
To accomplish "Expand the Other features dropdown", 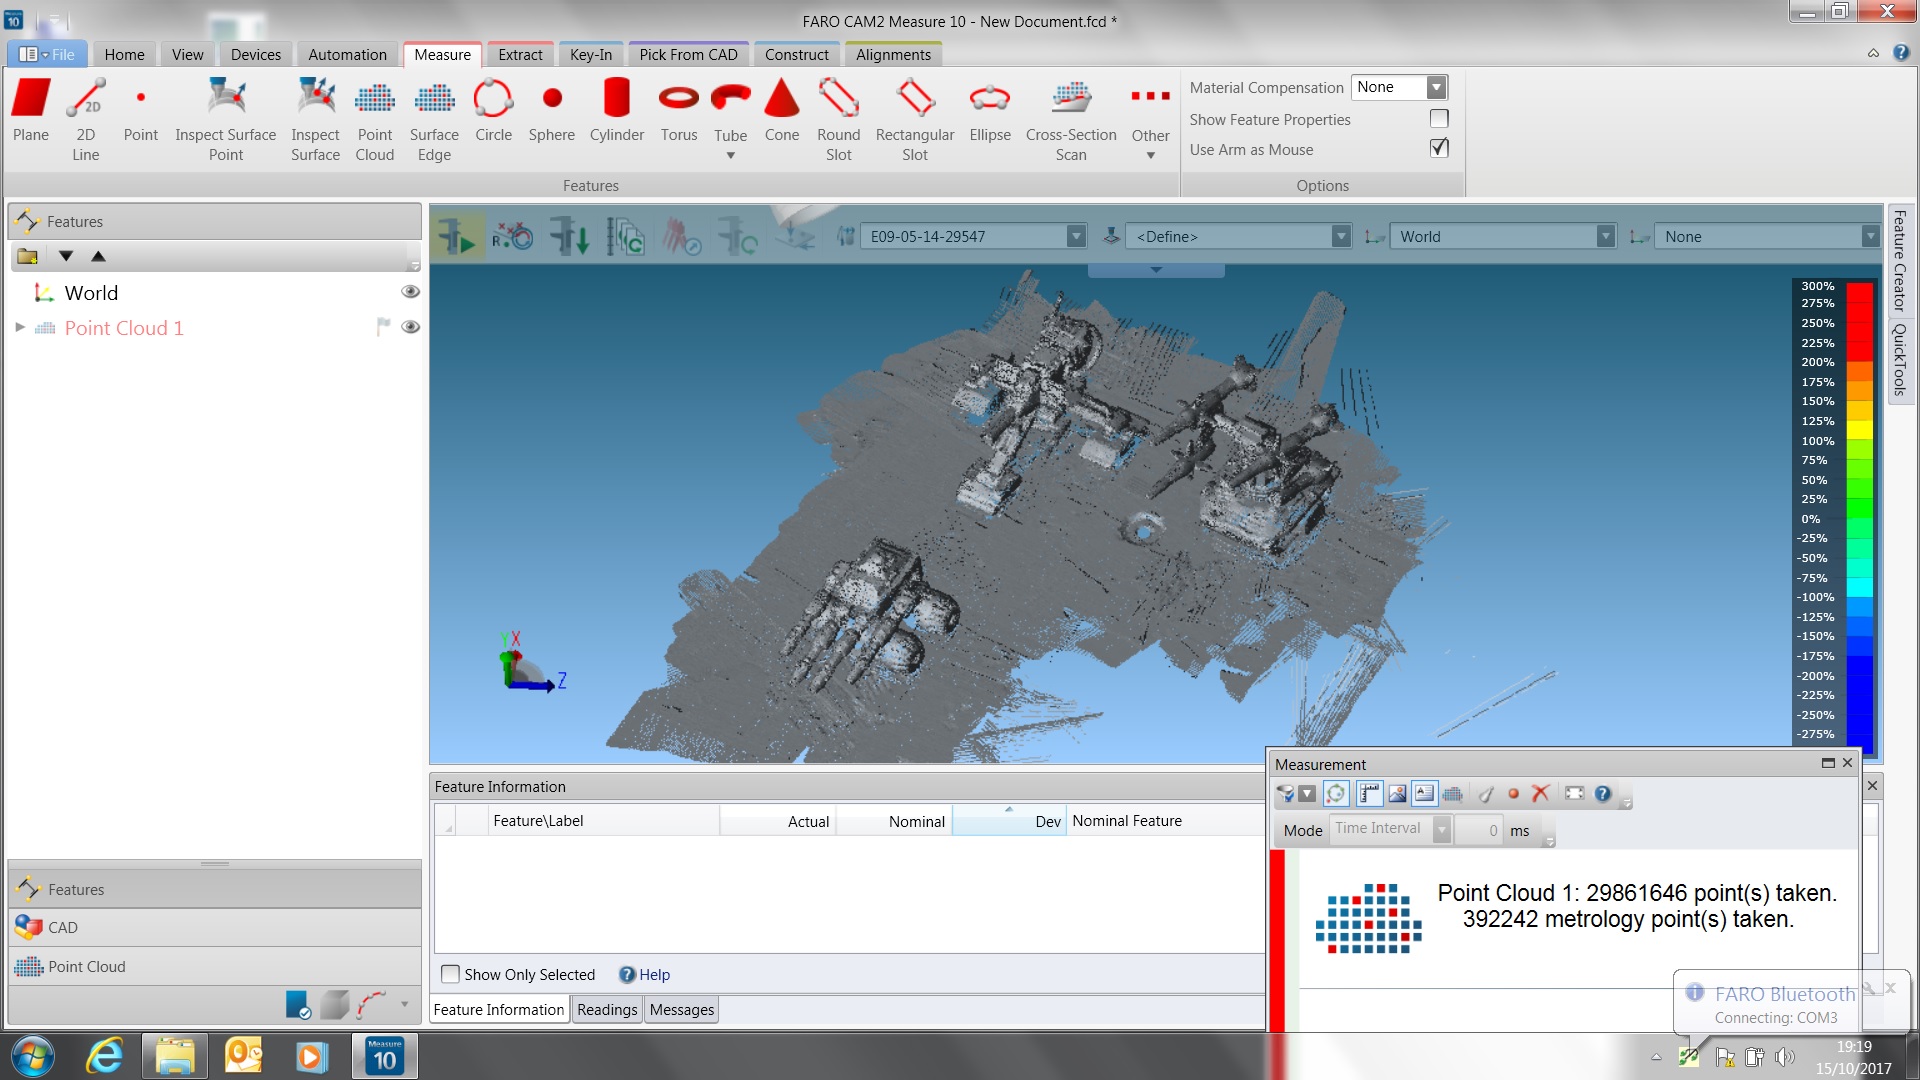I will 1151,156.
